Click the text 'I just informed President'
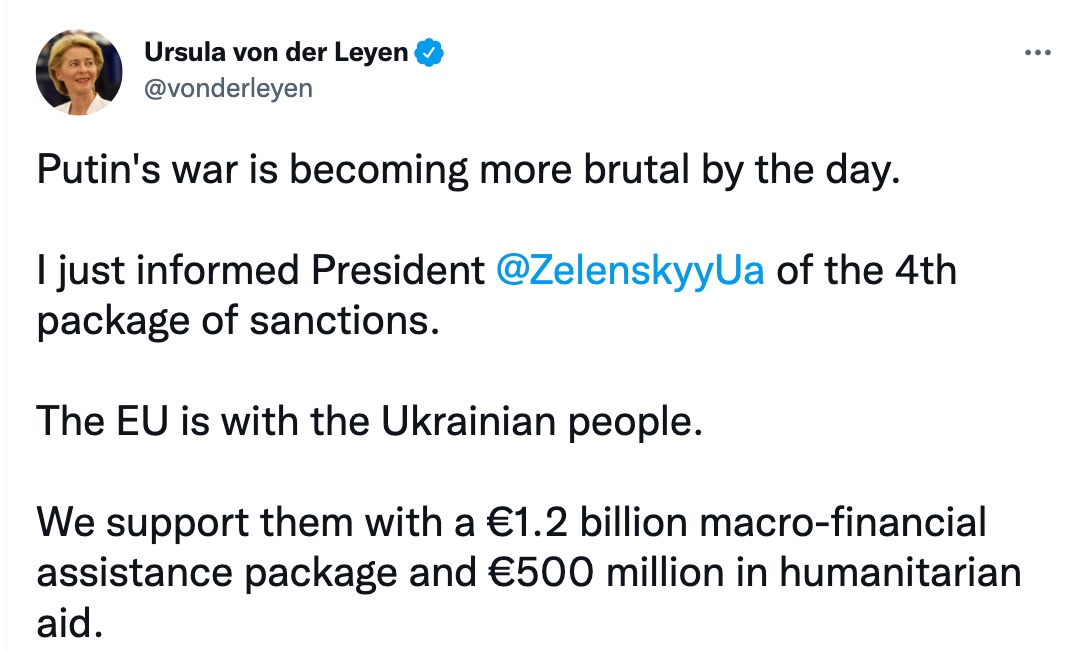1068x650 pixels. pyautogui.click(x=261, y=270)
